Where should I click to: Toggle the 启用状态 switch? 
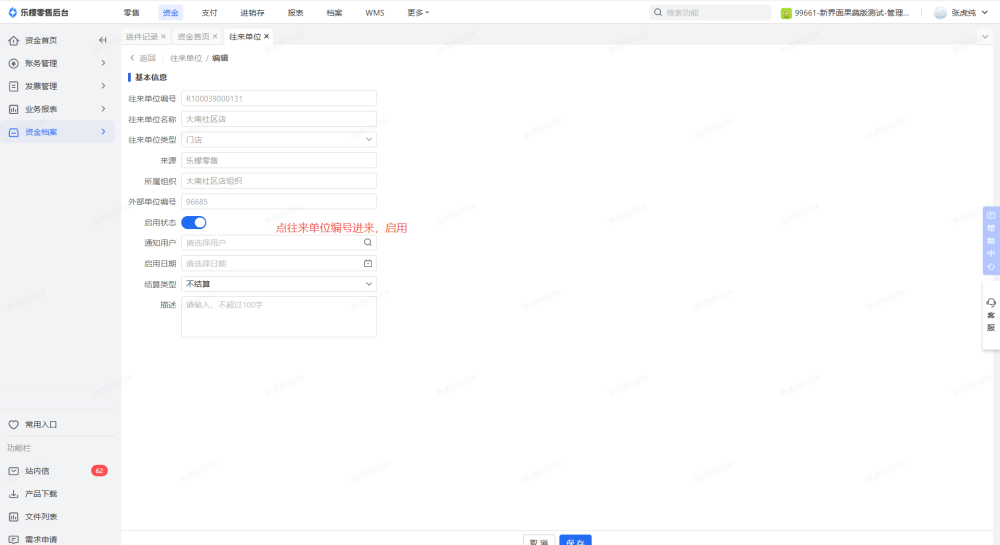coord(194,222)
